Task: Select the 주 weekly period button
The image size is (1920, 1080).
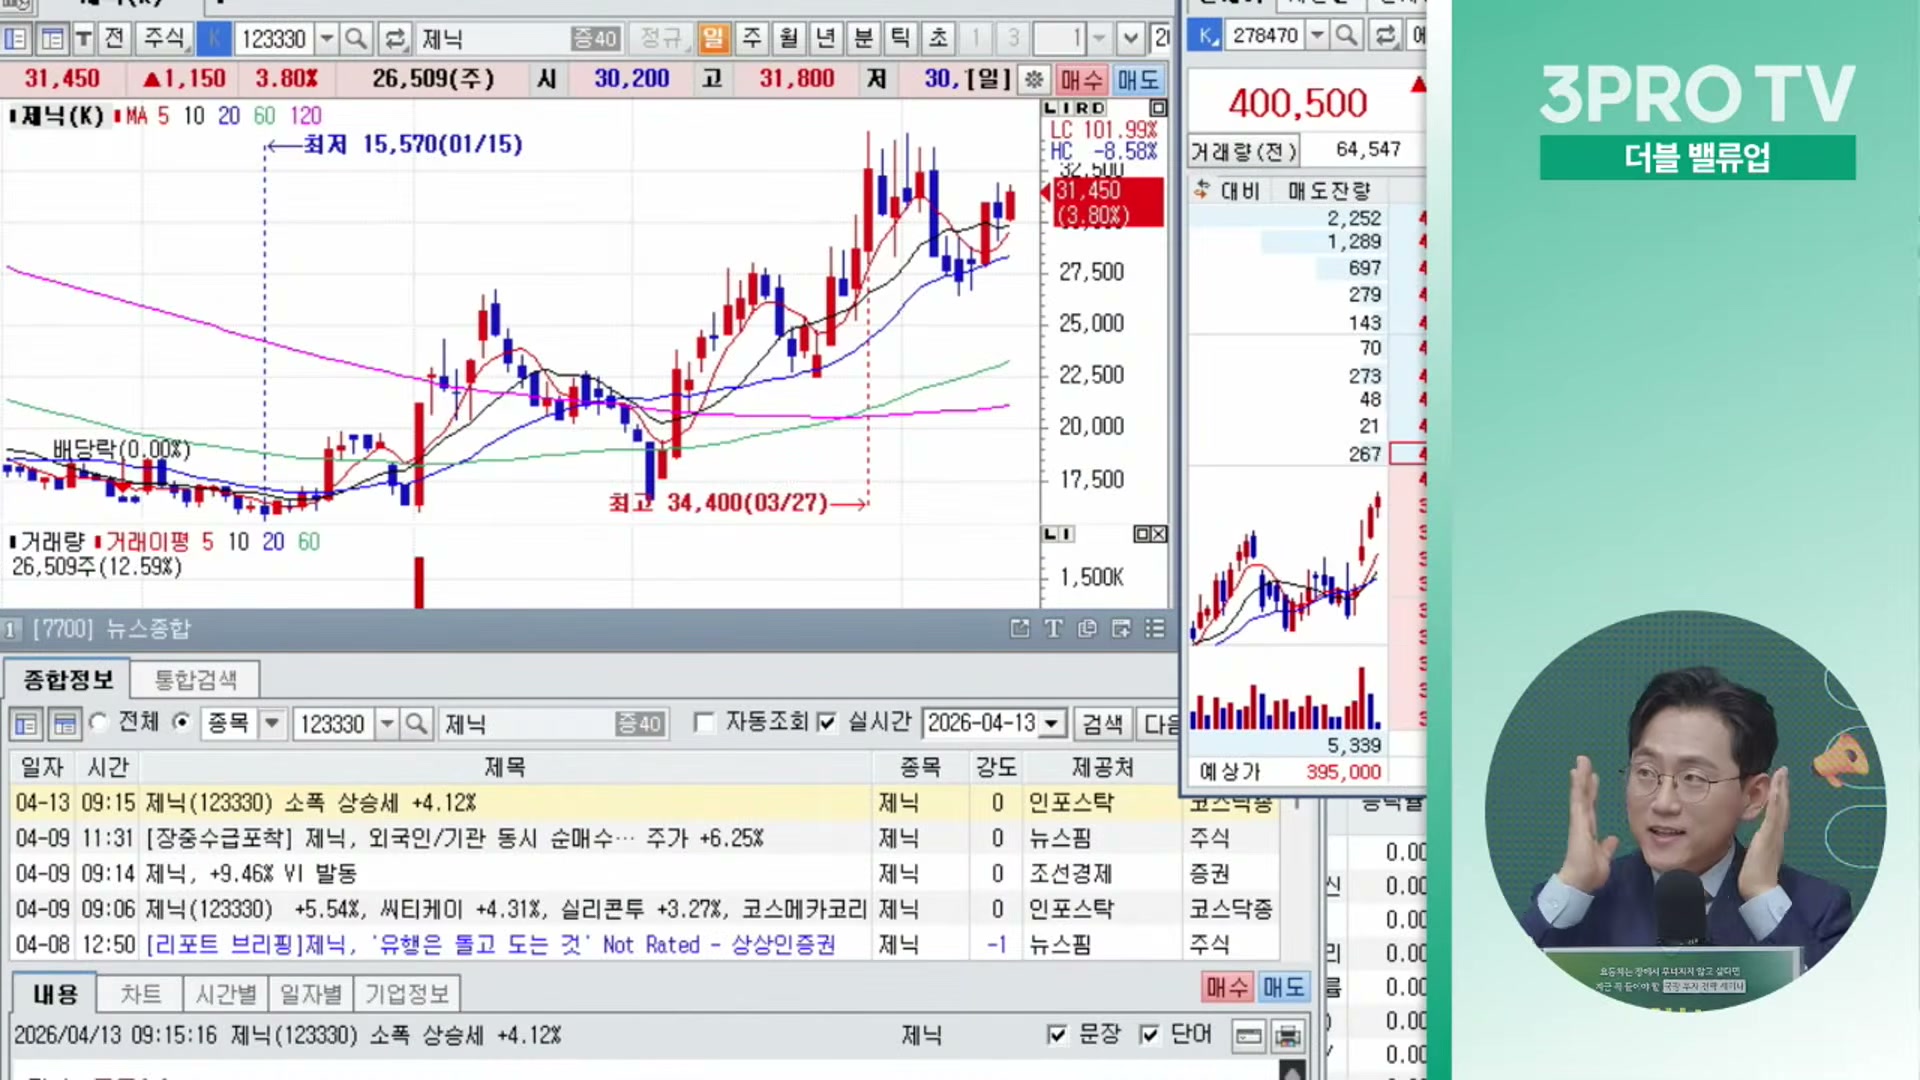Action: [751, 39]
